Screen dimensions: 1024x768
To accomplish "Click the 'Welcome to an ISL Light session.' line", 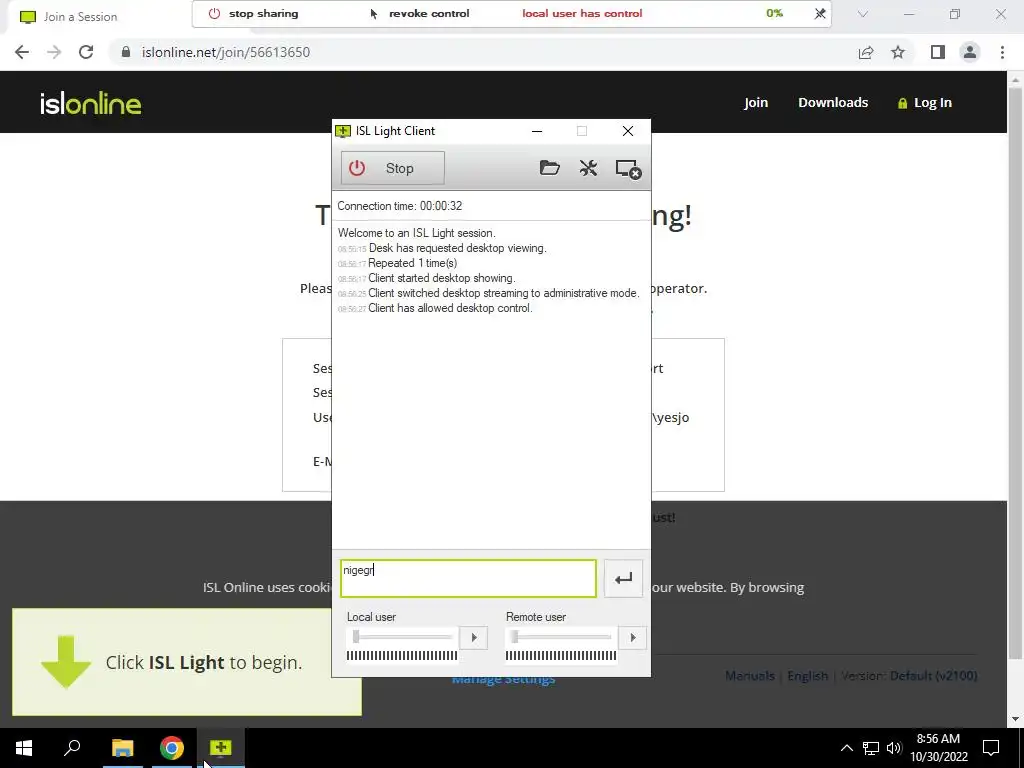I will [417, 233].
